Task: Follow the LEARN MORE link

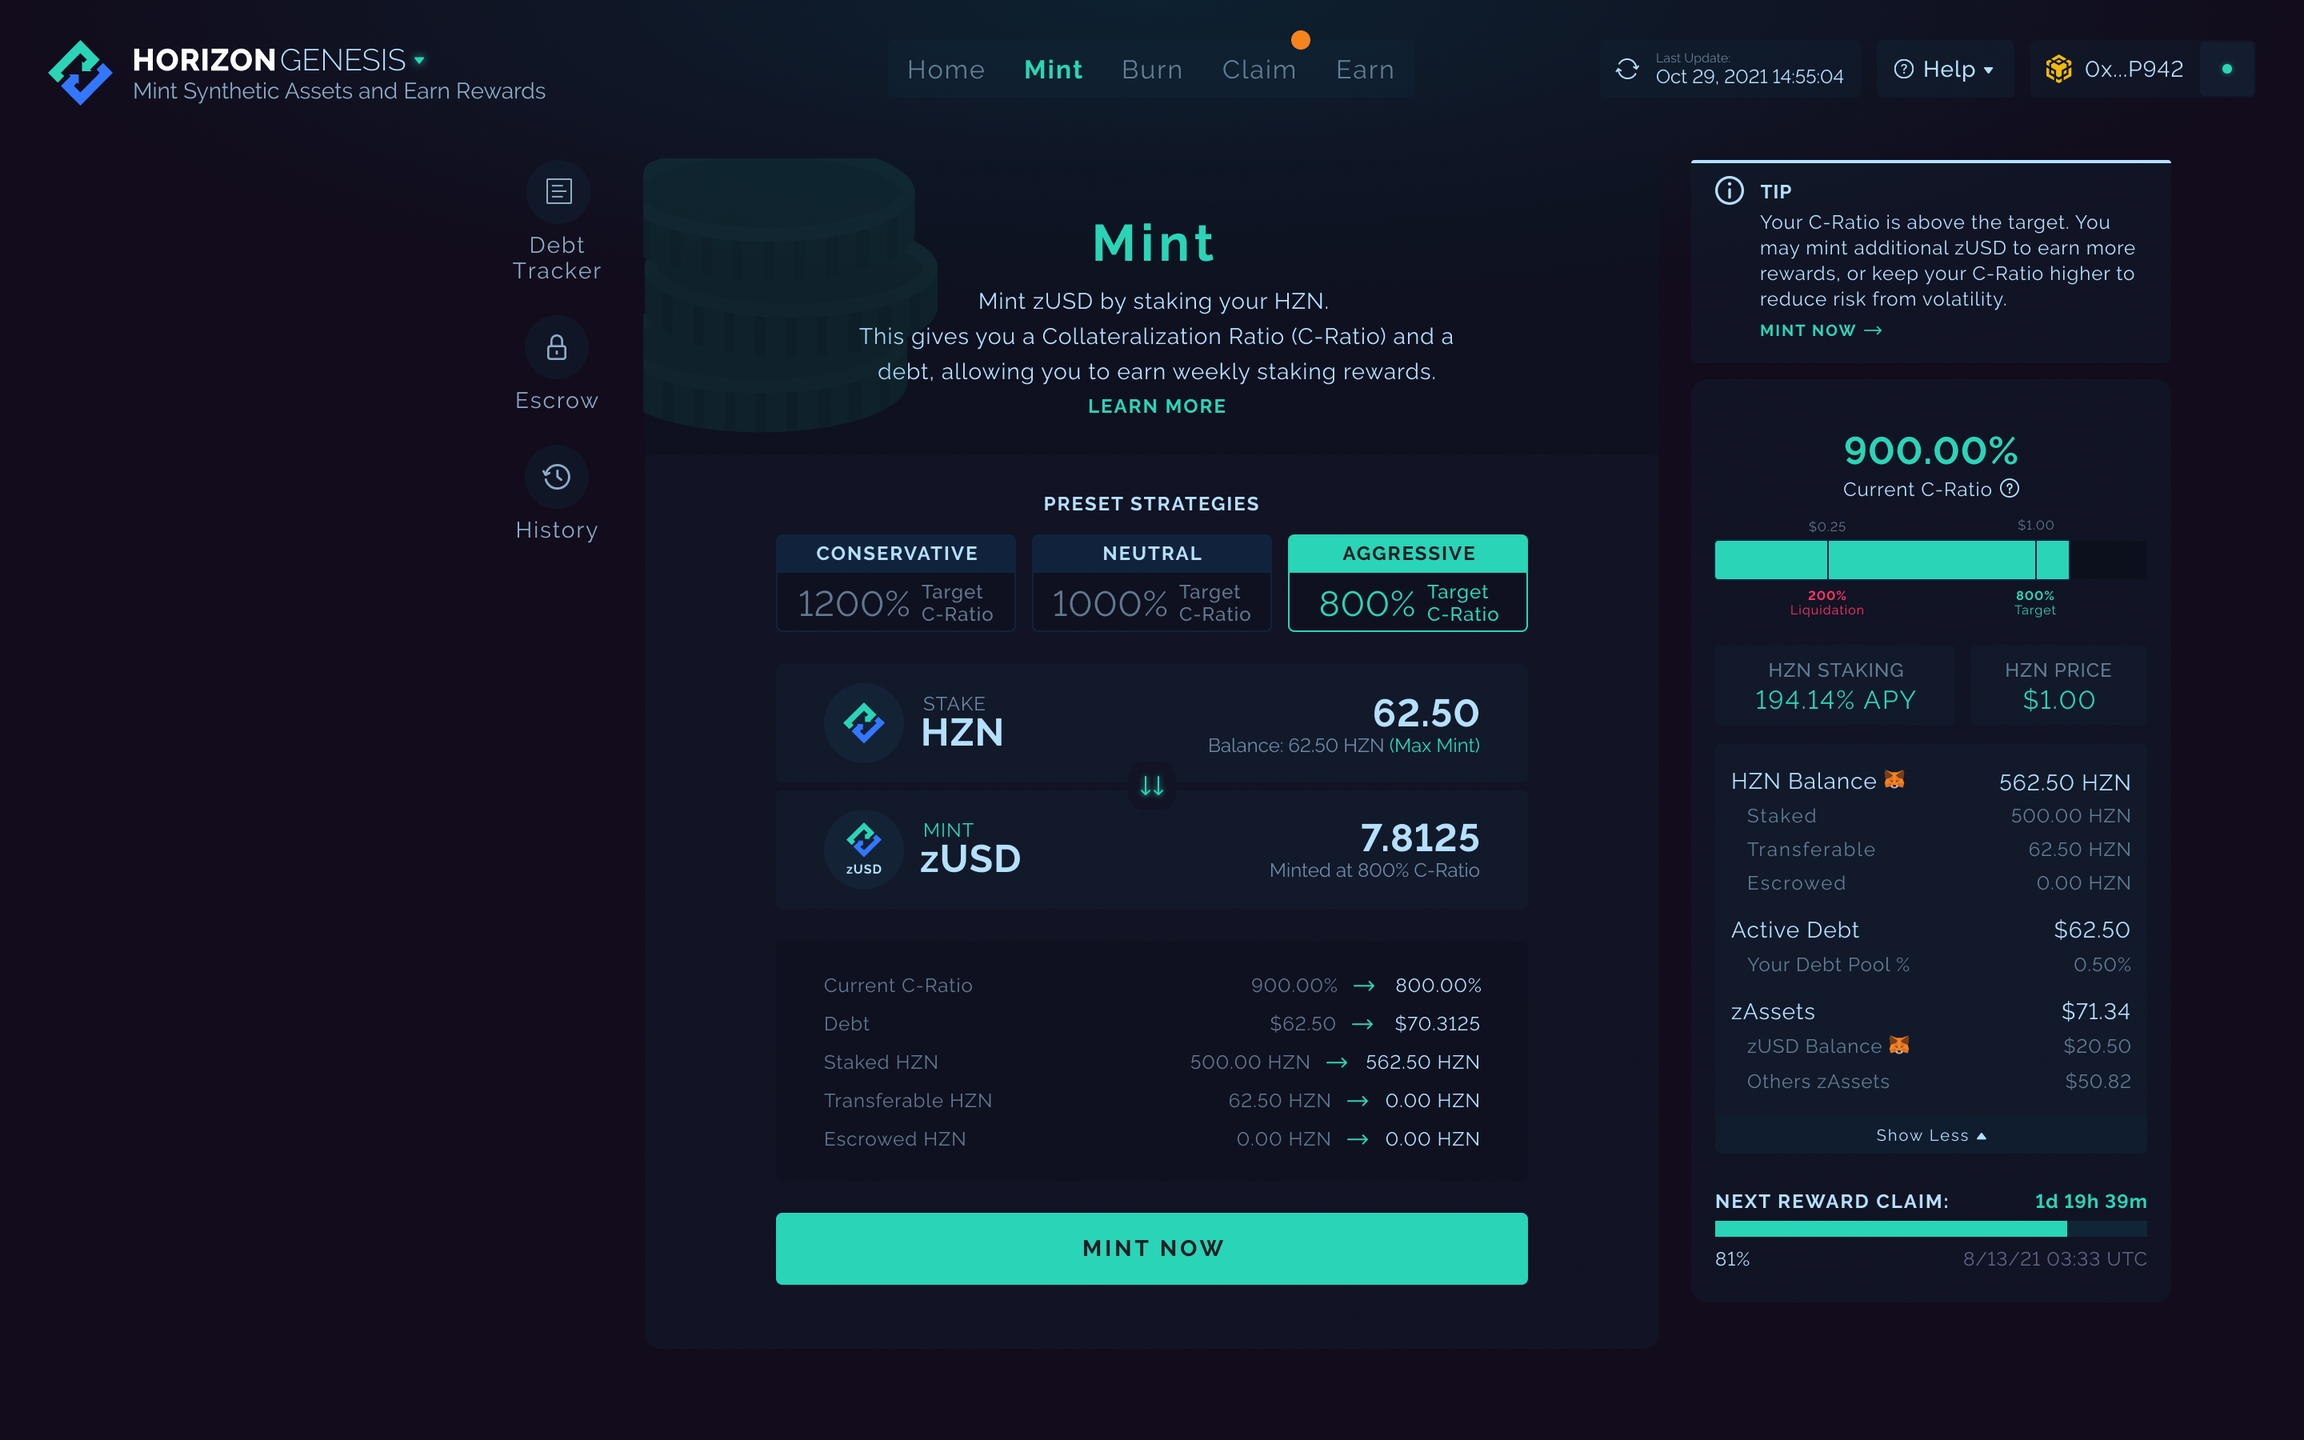Action: [1156, 406]
